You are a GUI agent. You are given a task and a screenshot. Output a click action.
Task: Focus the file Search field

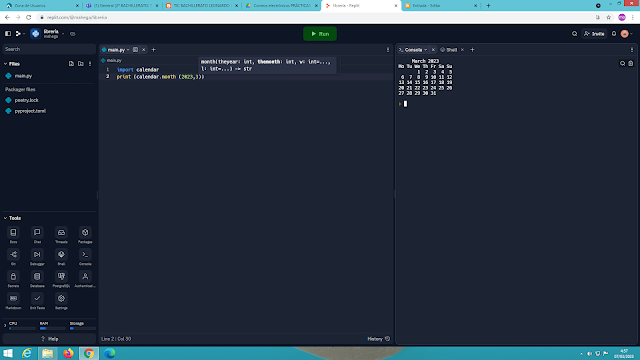[x=49, y=49]
